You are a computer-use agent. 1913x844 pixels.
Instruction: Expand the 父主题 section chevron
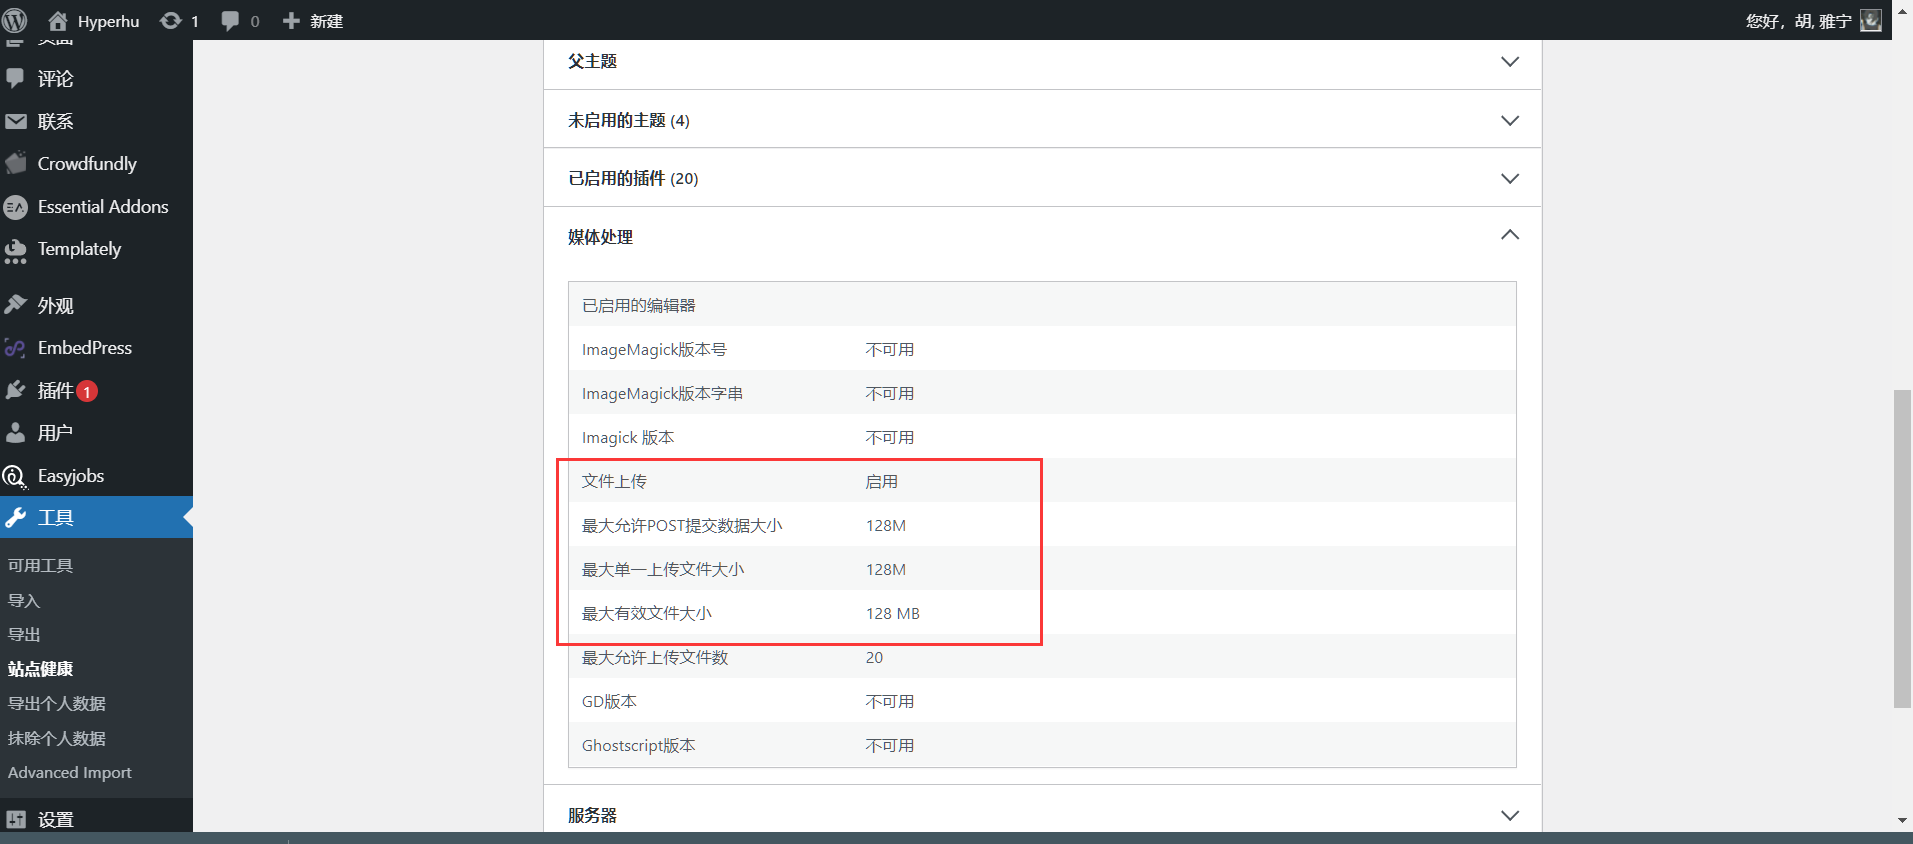point(1510,61)
